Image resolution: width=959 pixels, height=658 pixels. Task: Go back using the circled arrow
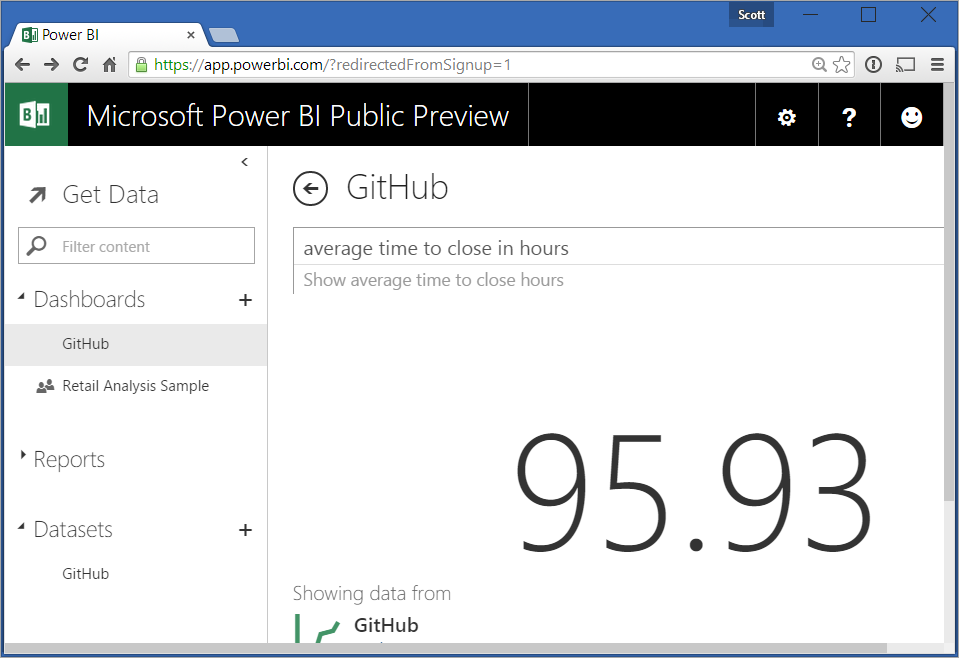pos(310,188)
